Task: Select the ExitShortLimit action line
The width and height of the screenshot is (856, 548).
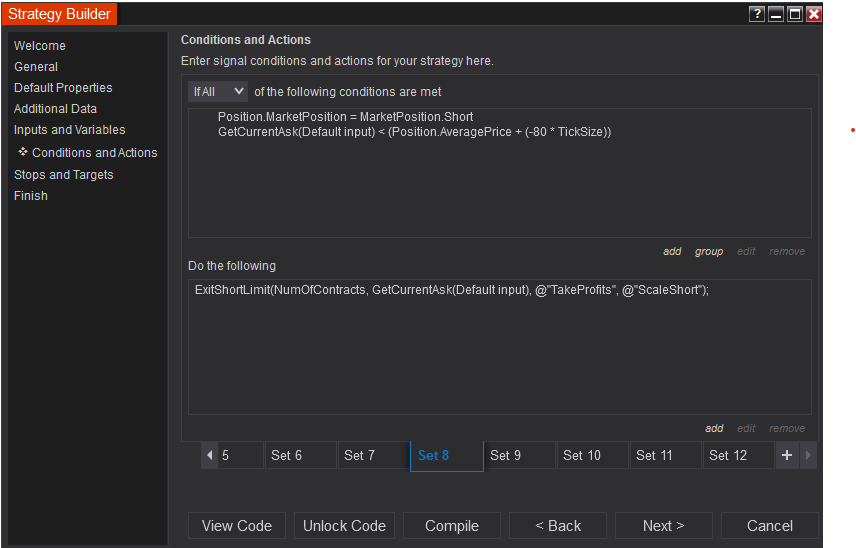Action: click(451, 290)
